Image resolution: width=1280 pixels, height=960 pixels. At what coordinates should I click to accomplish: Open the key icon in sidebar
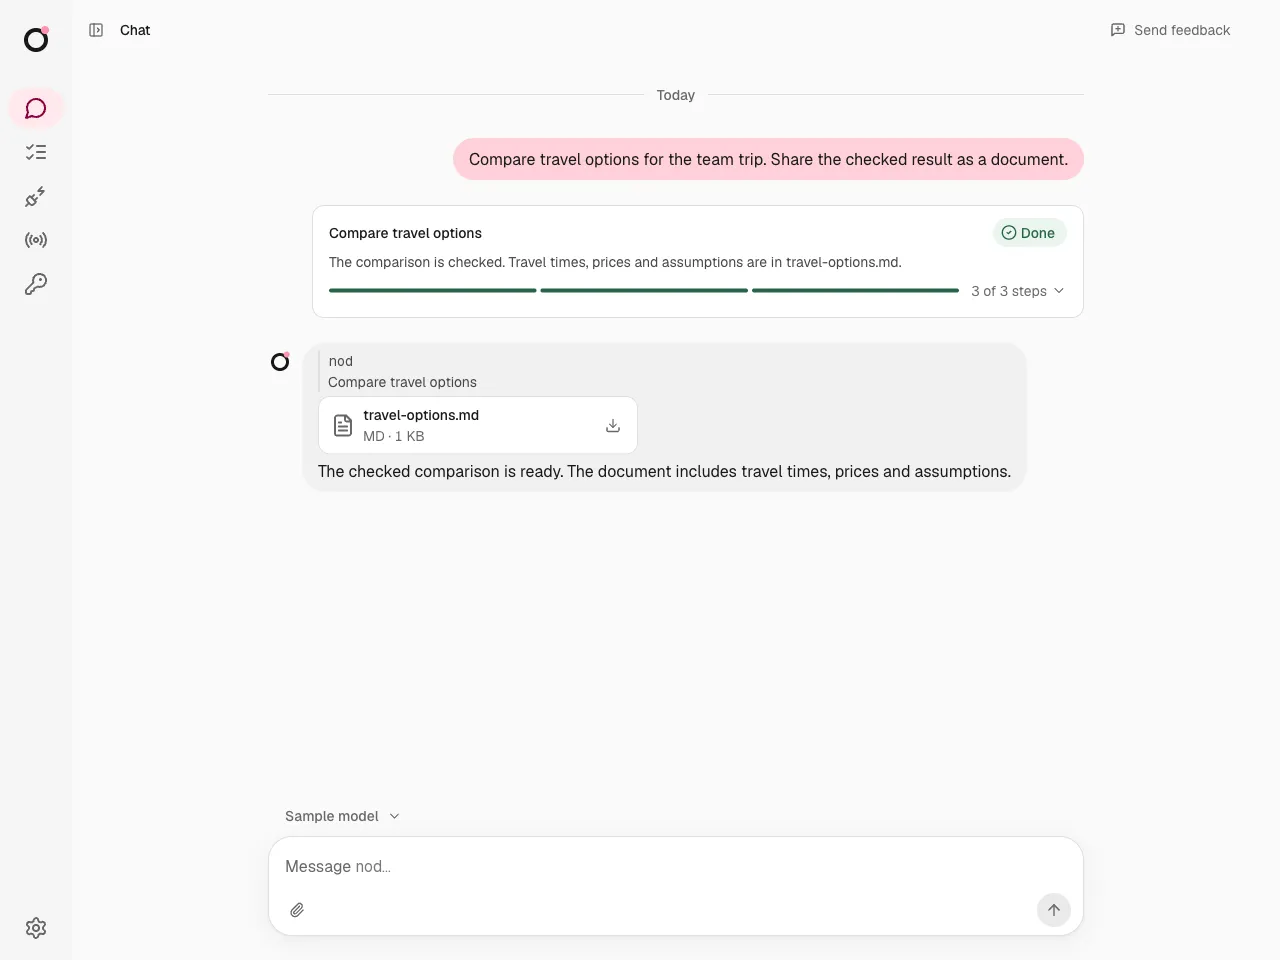tap(36, 284)
